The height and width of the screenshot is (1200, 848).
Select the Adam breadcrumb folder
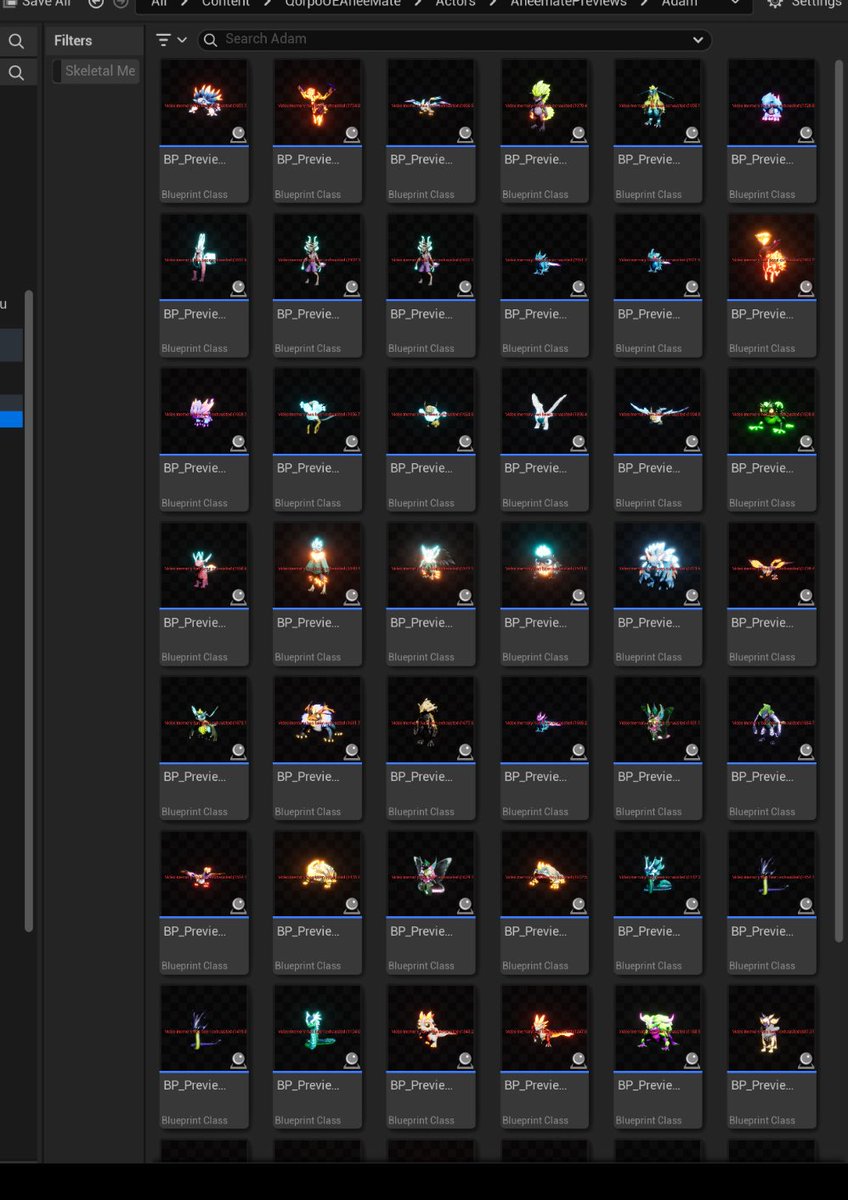[x=679, y=4]
